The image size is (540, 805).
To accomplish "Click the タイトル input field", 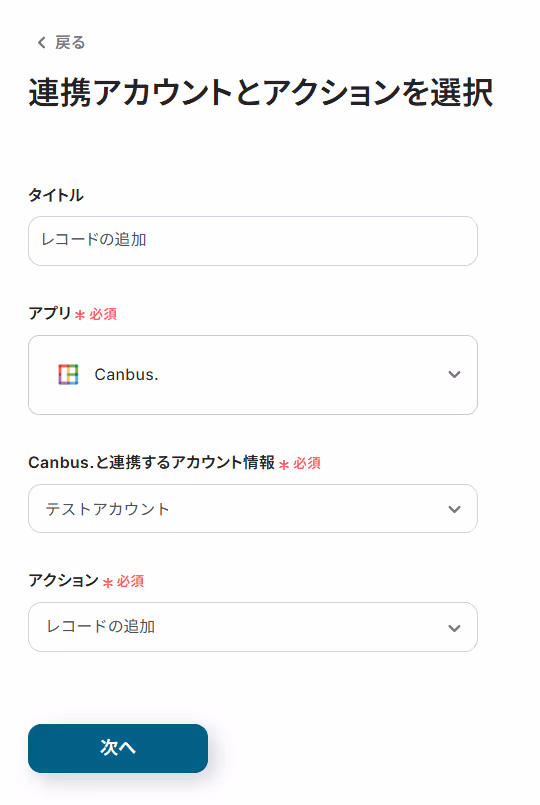I will click(x=253, y=241).
